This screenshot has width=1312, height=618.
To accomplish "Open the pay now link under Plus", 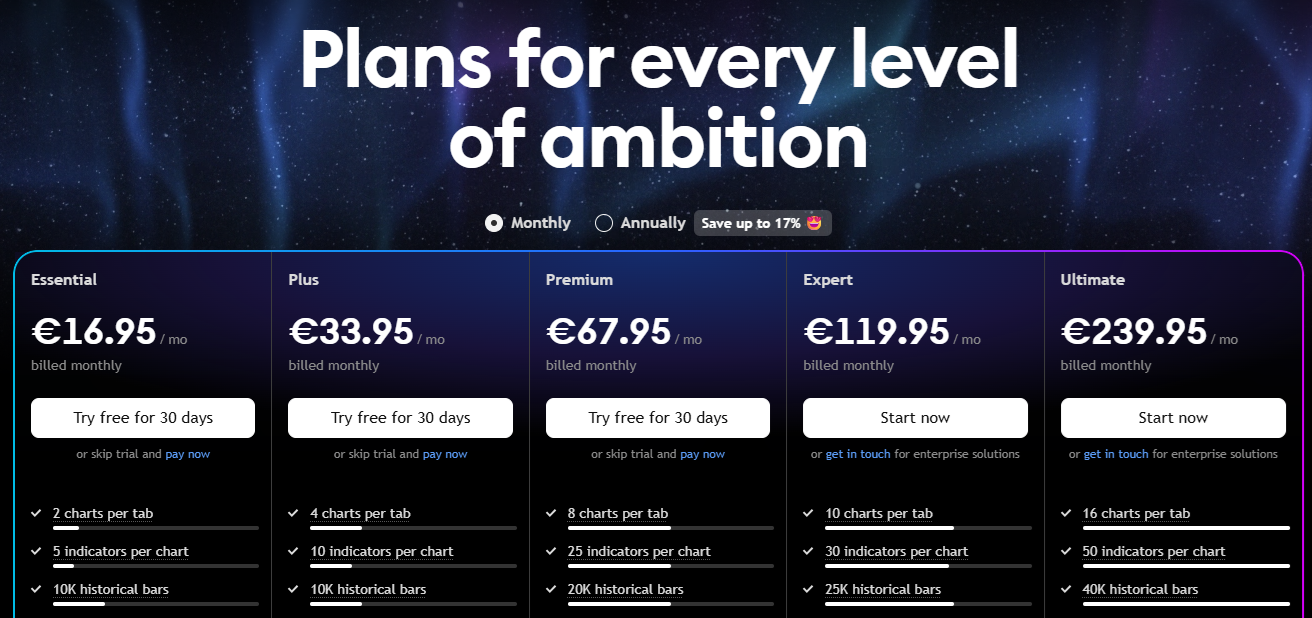I will coord(445,454).
